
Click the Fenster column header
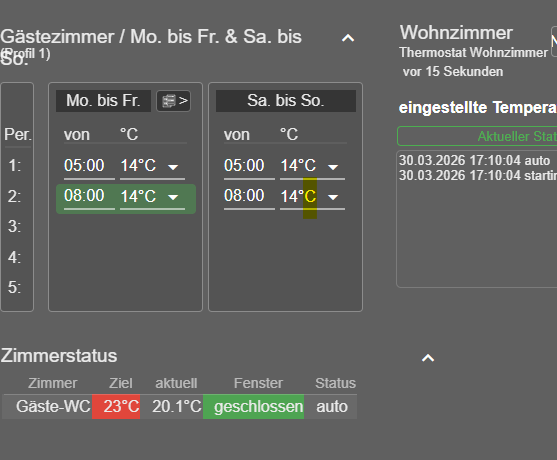click(x=258, y=383)
